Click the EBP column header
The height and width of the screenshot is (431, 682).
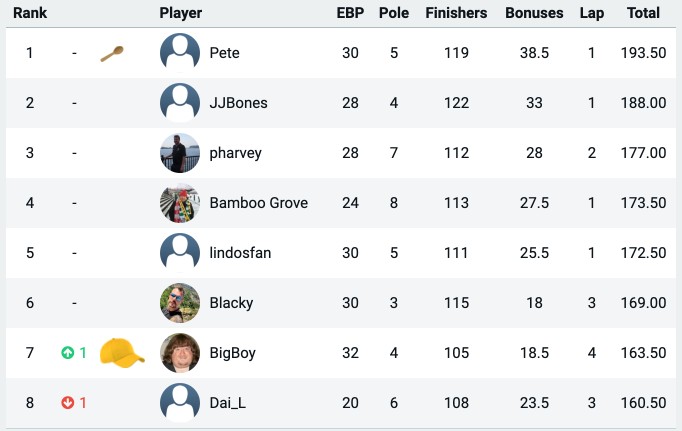pyautogui.click(x=350, y=13)
